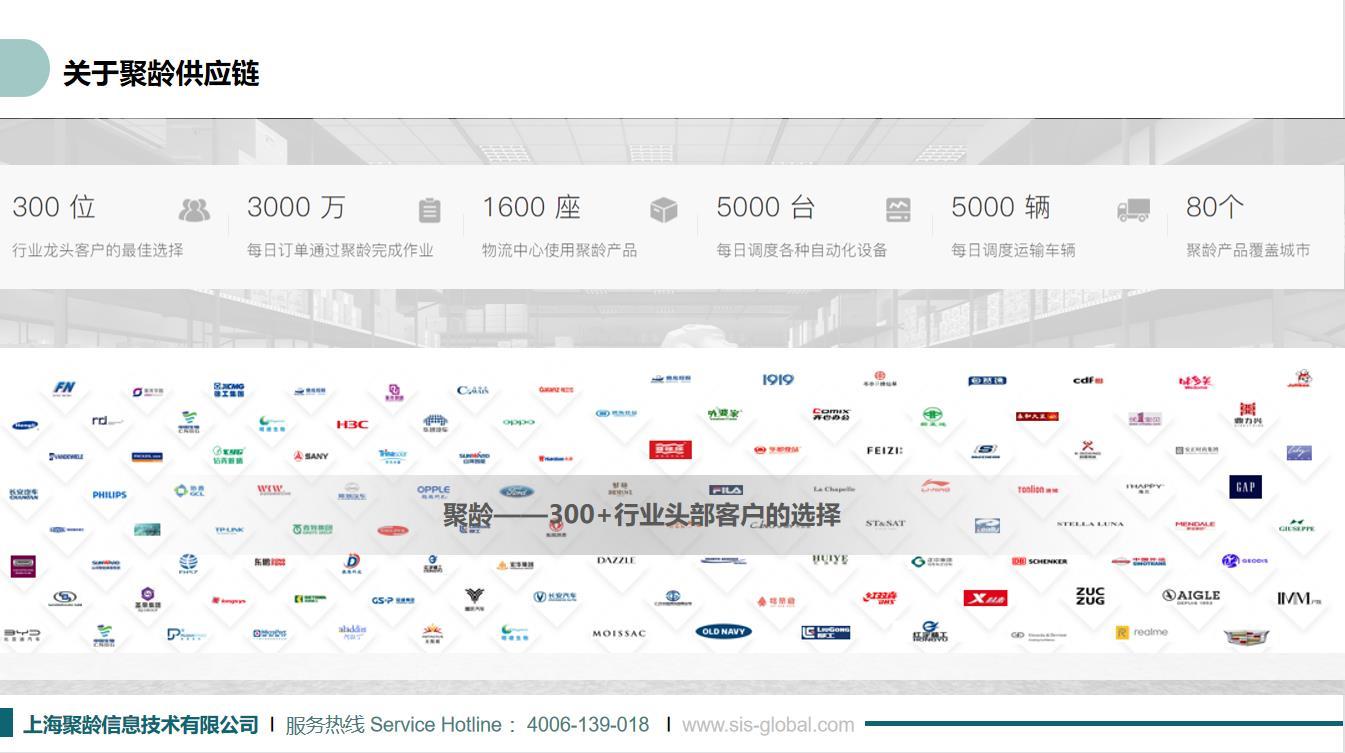Screen dimensions: 1345x753
Task: Click the SANY logo
Action: (x=311, y=456)
